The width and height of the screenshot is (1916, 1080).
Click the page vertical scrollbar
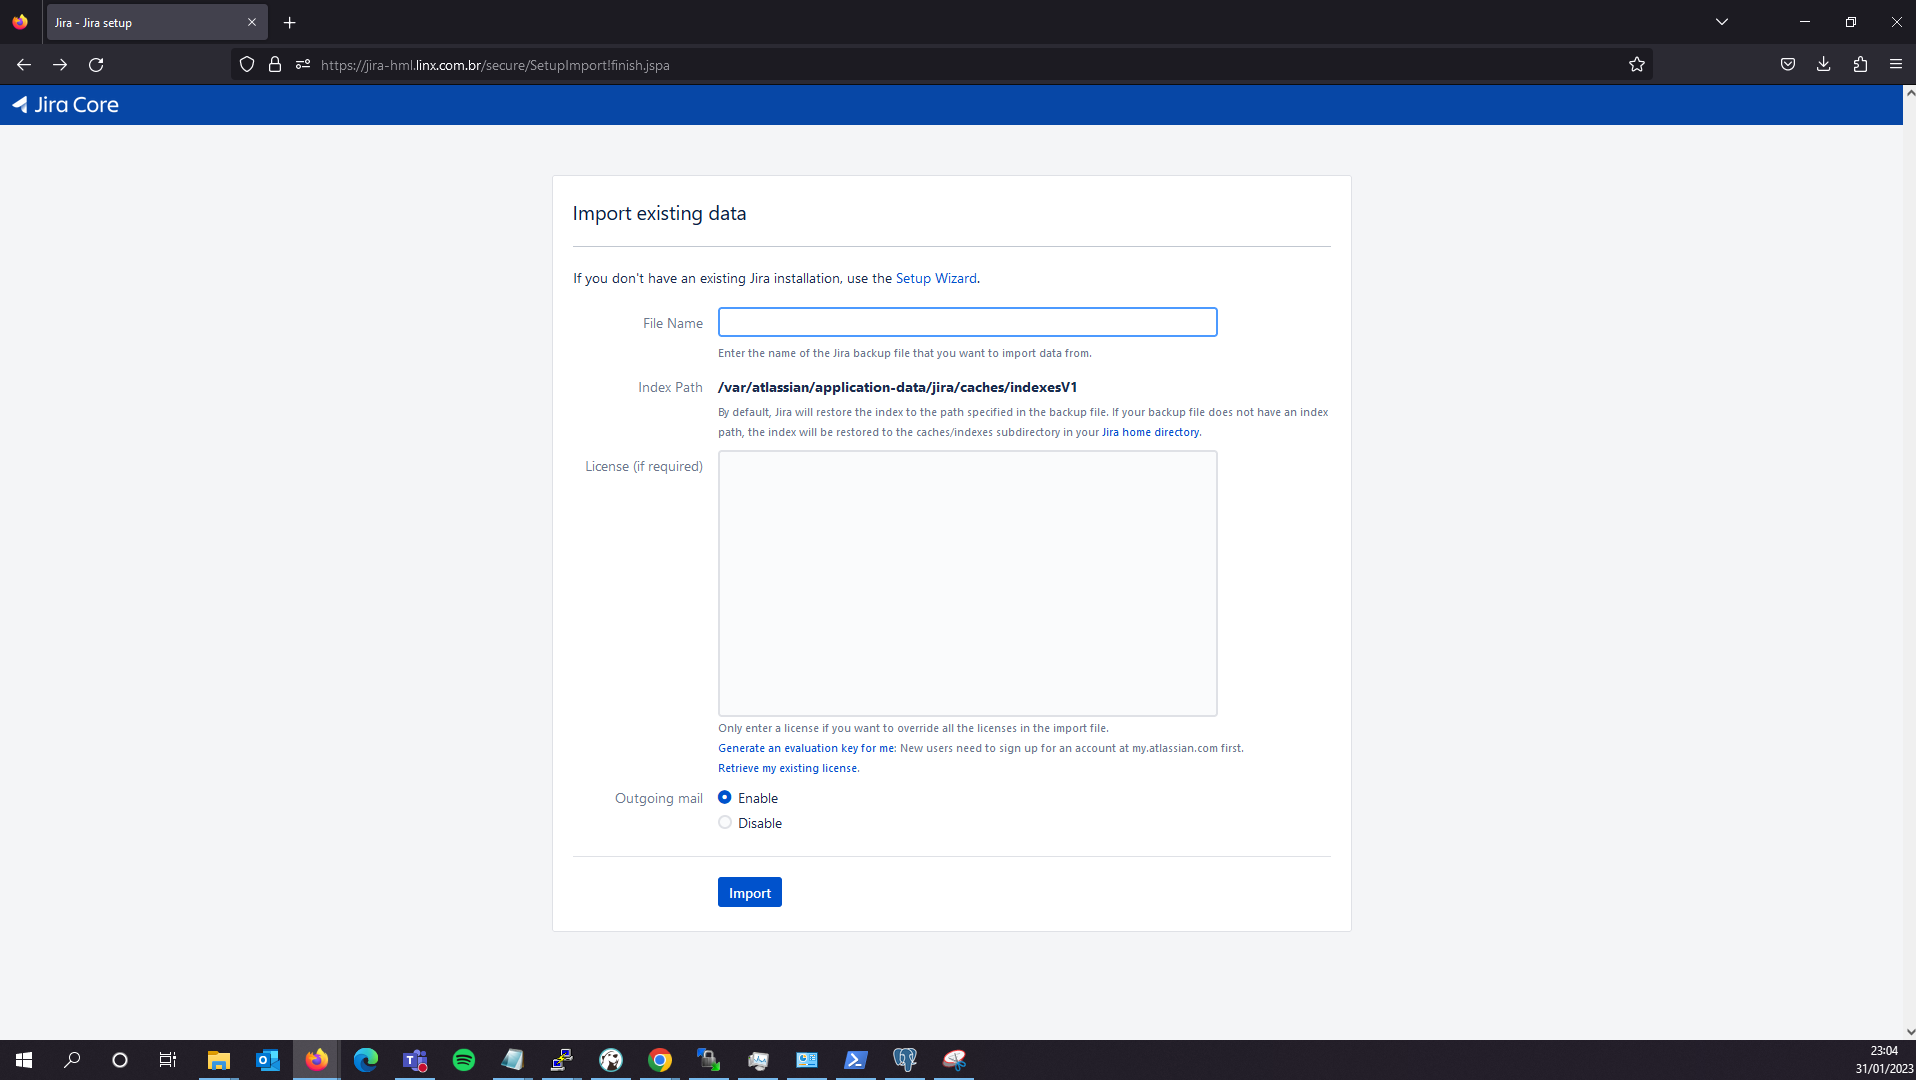pos(1909,562)
